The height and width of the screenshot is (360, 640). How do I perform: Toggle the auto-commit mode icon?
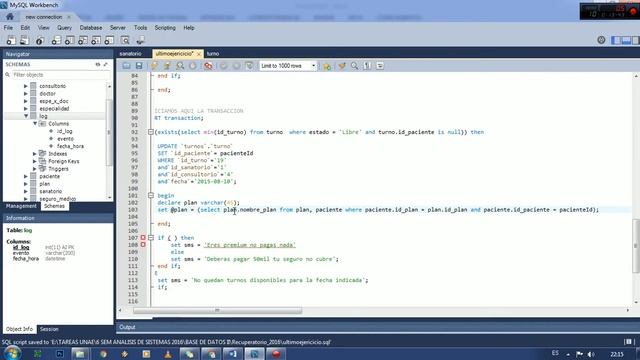[249, 66]
